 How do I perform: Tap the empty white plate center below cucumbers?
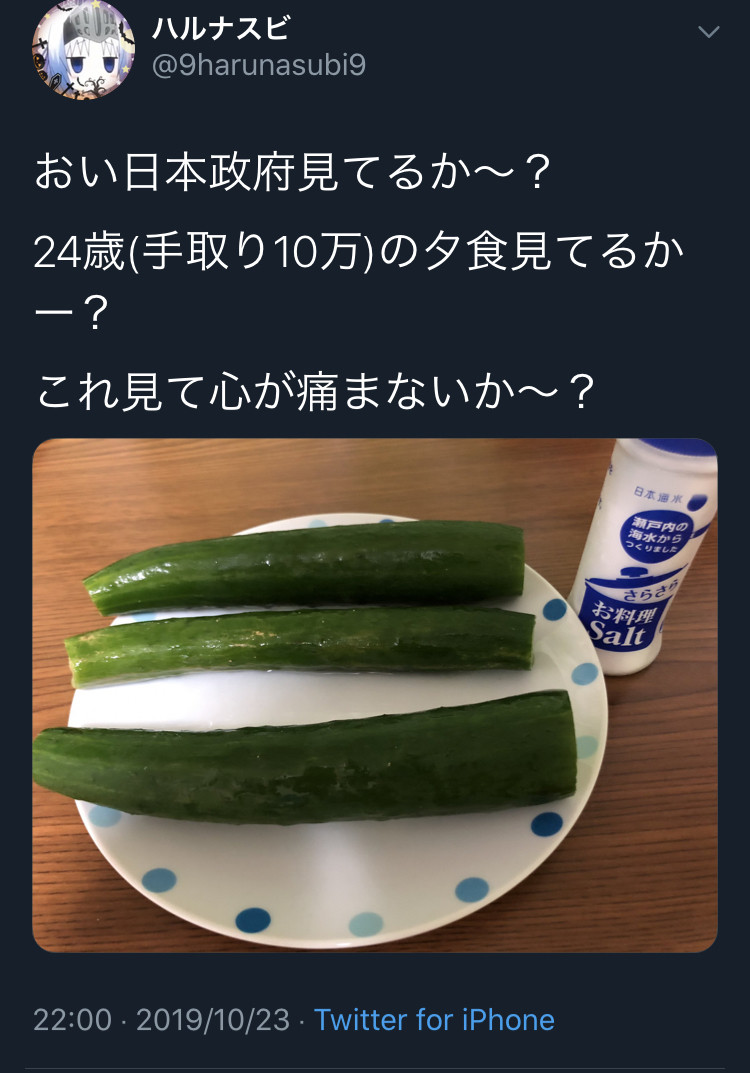point(322,862)
